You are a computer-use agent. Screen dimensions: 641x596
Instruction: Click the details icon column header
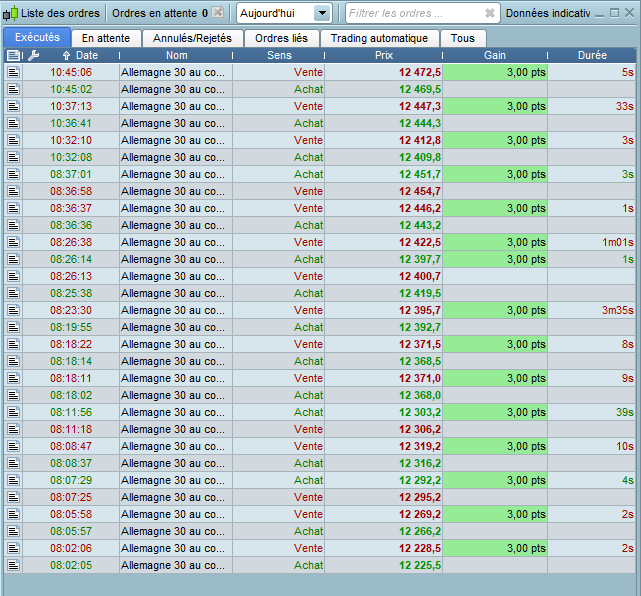pyautogui.click(x=13, y=55)
